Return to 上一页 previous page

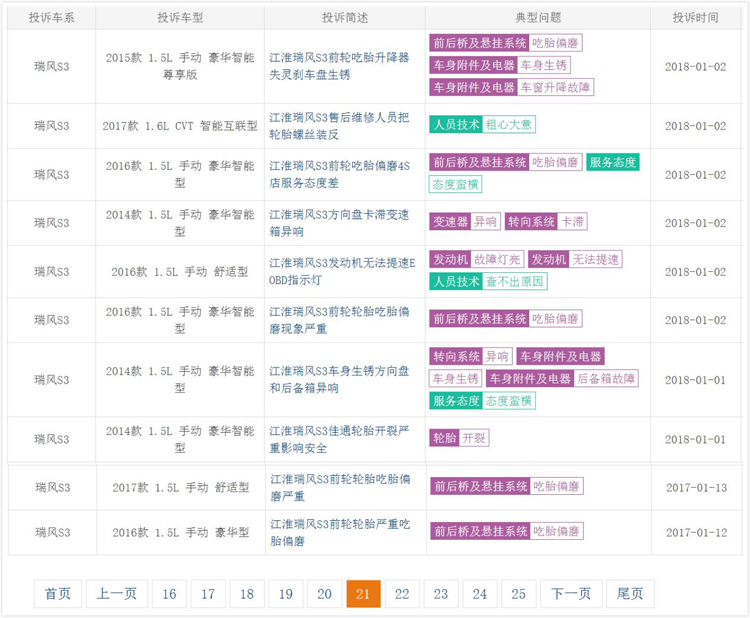[117, 594]
